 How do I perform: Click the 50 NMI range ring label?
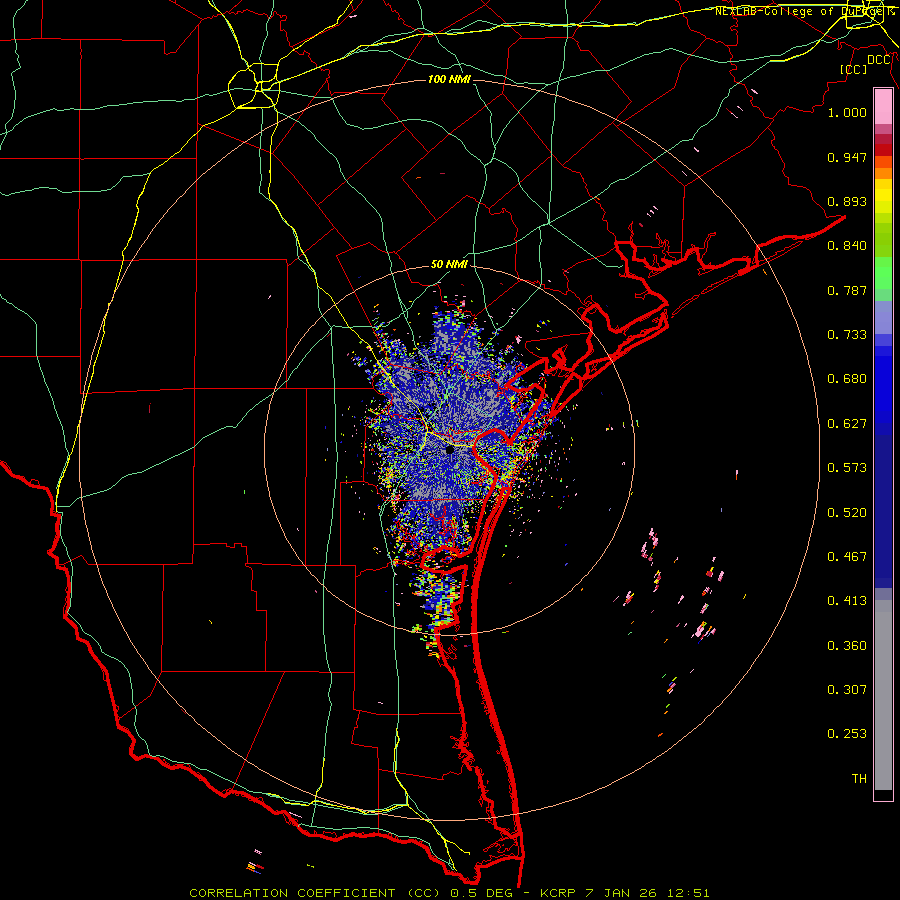[x=449, y=265]
